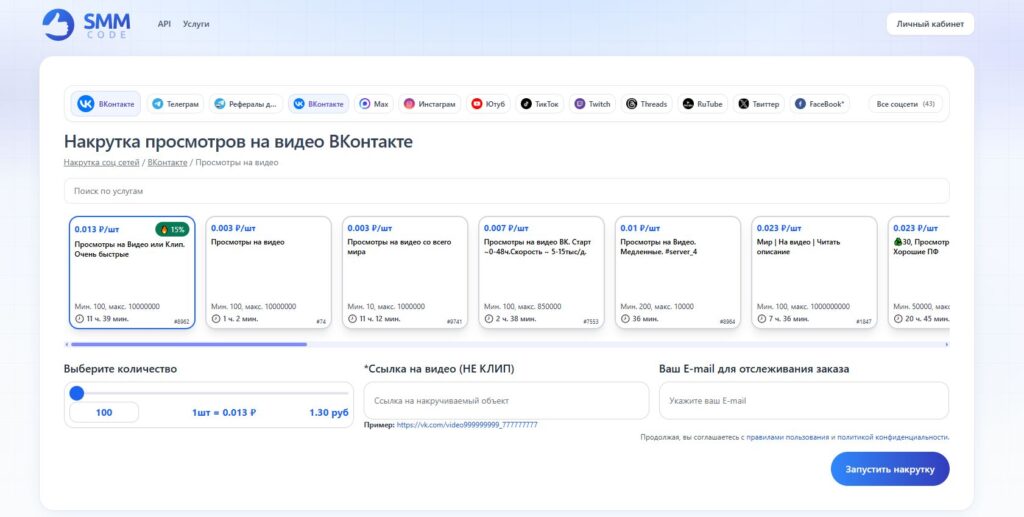
Task: Click the Max network icon
Action: point(365,104)
